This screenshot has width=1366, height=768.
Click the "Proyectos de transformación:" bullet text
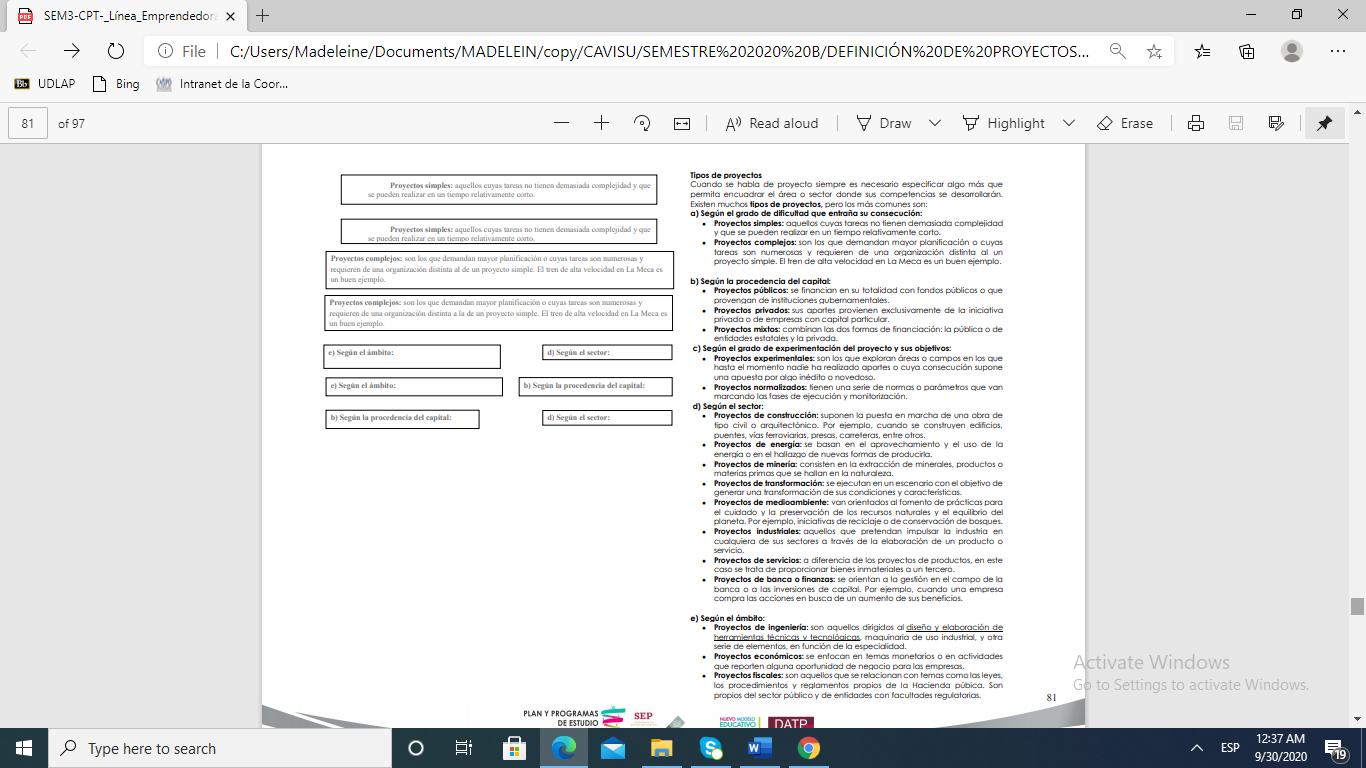(x=769, y=483)
